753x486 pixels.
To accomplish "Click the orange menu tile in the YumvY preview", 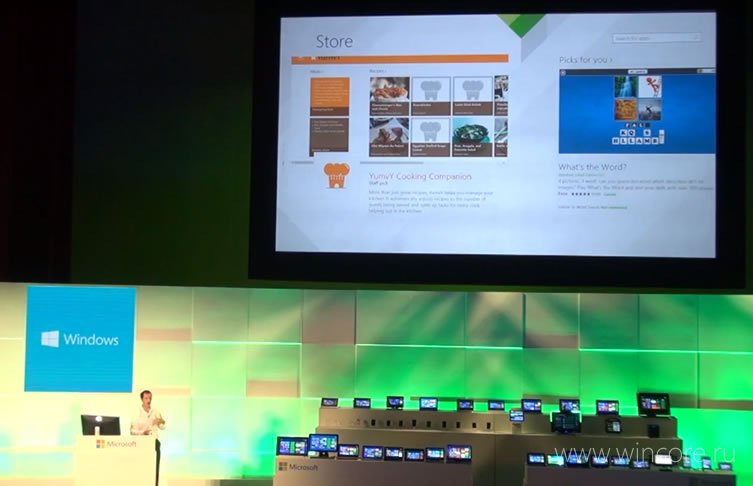I will pos(329,96).
